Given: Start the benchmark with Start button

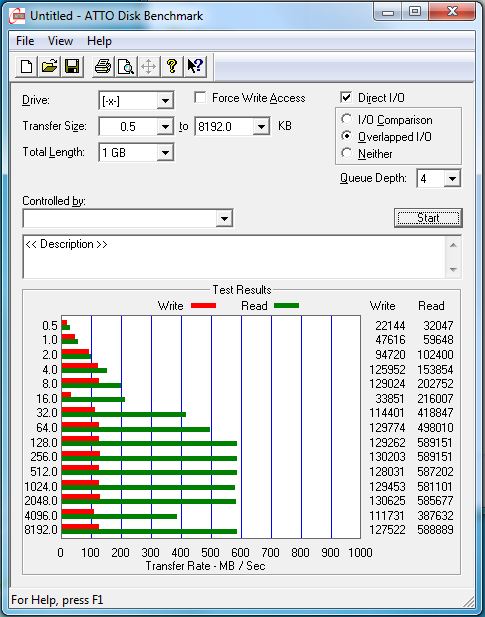Looking at the screenshot, I should click(x=428, y=218).
